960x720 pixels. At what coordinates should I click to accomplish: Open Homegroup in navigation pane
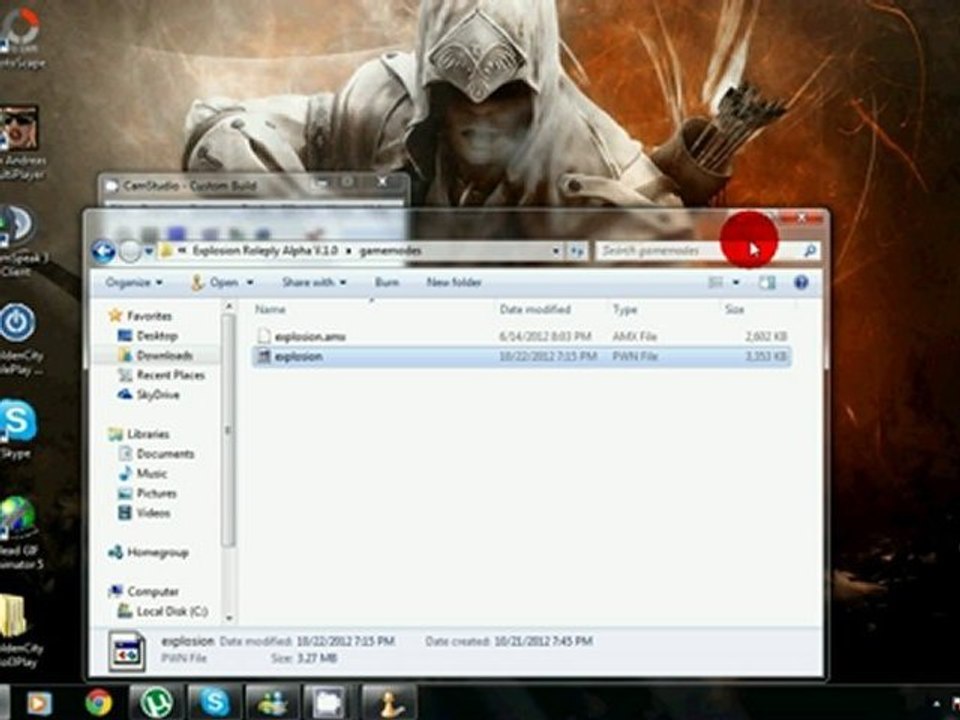[157, 552]
